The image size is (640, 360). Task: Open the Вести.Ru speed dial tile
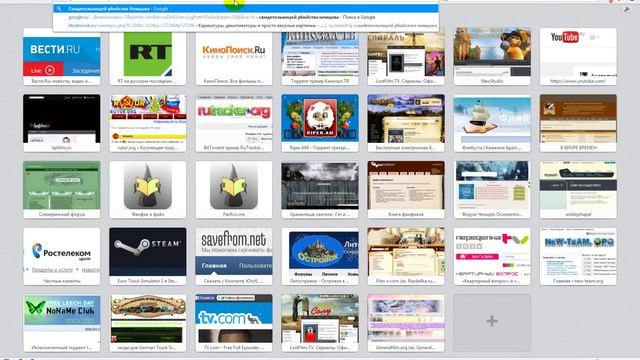click(x=62, y=56)
